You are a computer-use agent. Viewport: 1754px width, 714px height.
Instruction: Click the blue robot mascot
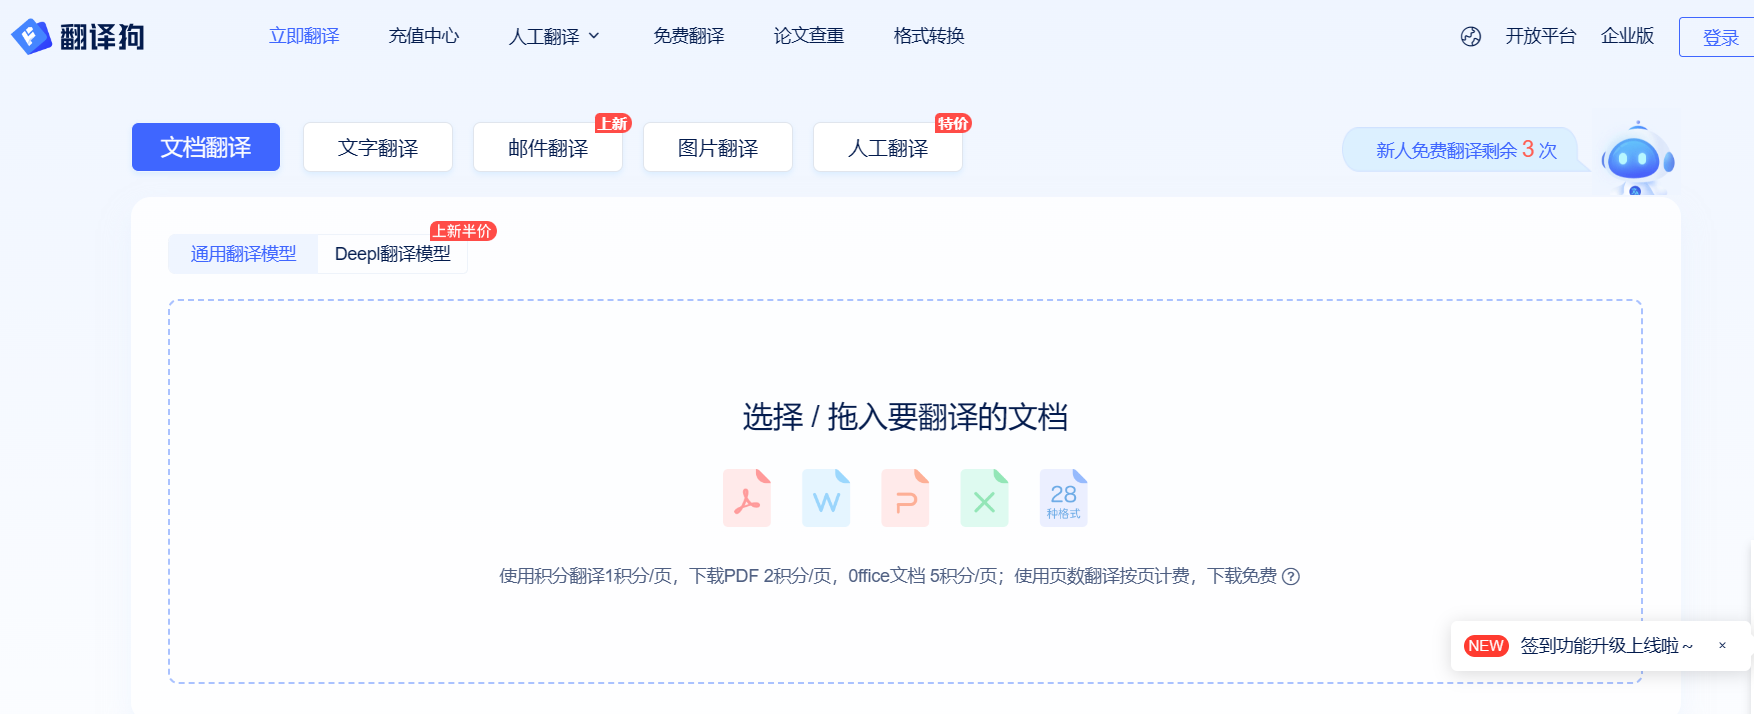(x=1636, y=160)
